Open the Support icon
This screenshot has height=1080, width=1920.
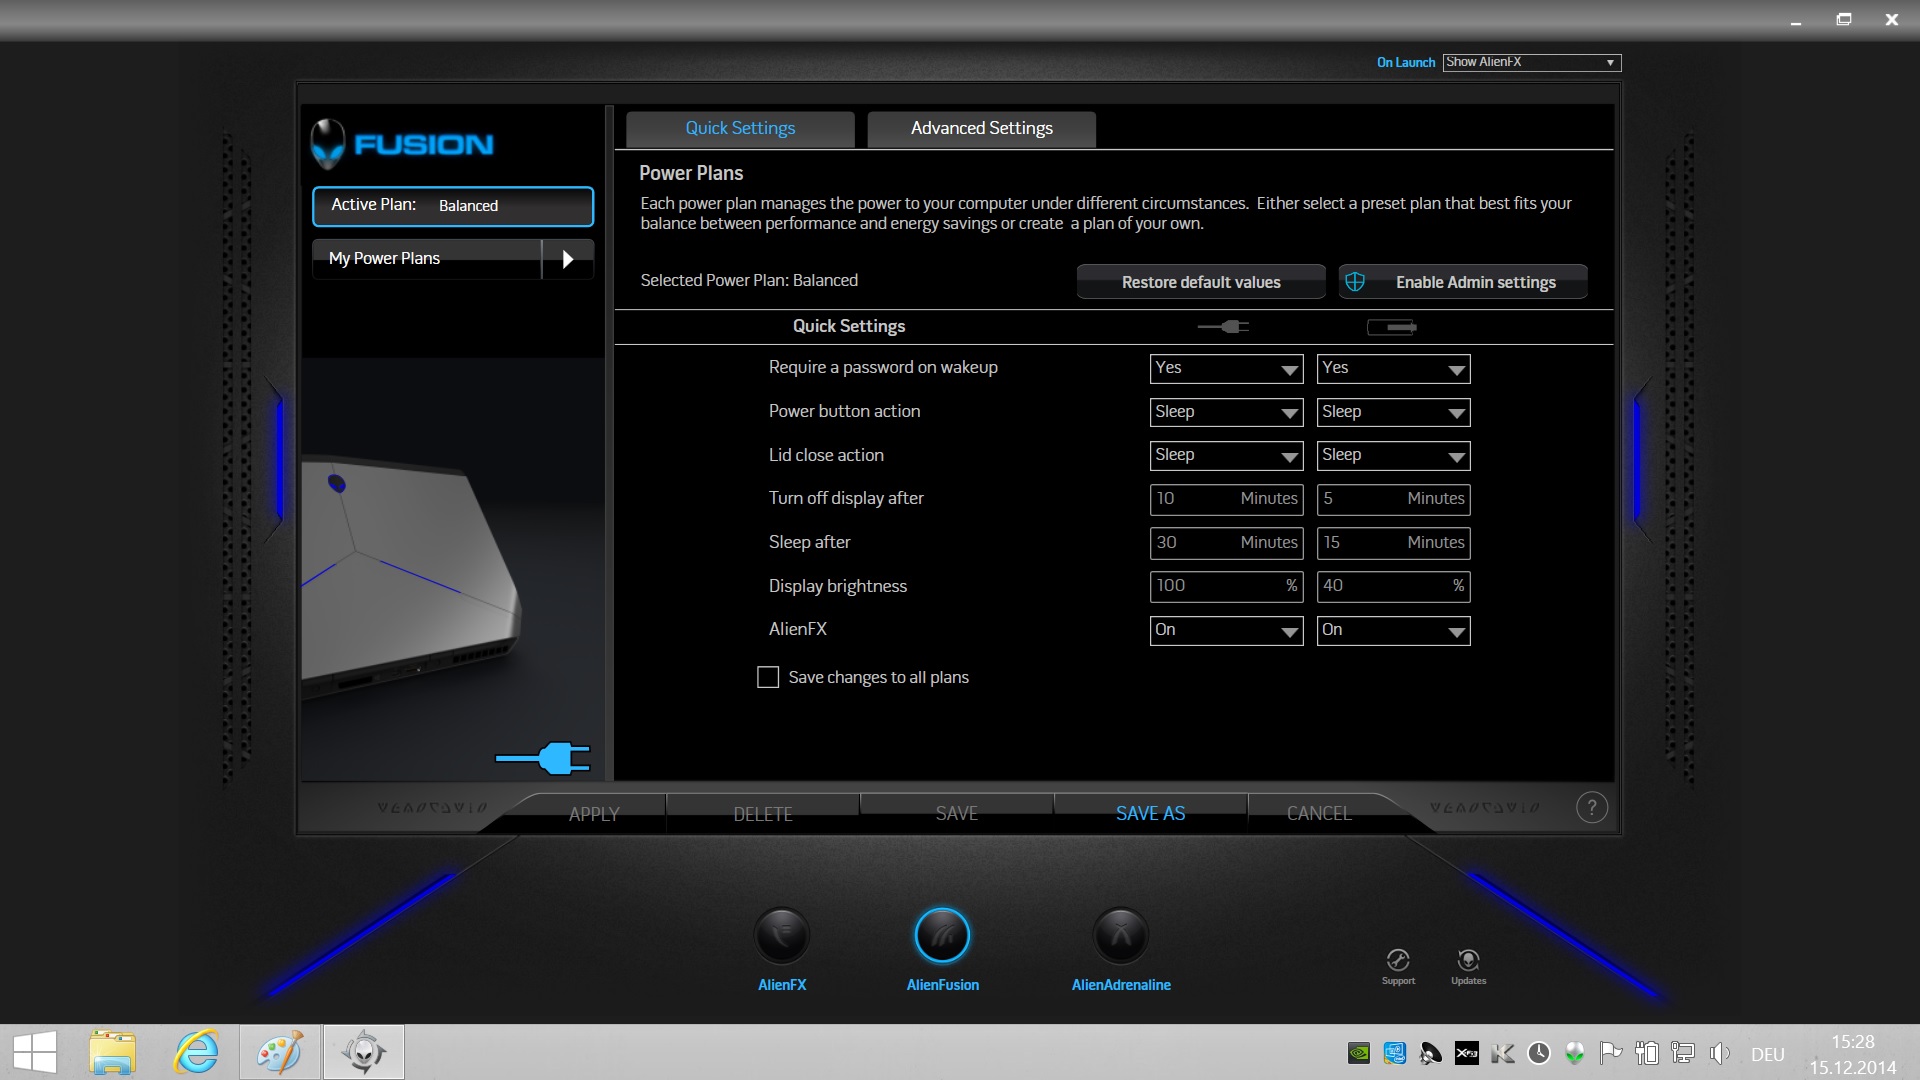(x=1398, y=960)
